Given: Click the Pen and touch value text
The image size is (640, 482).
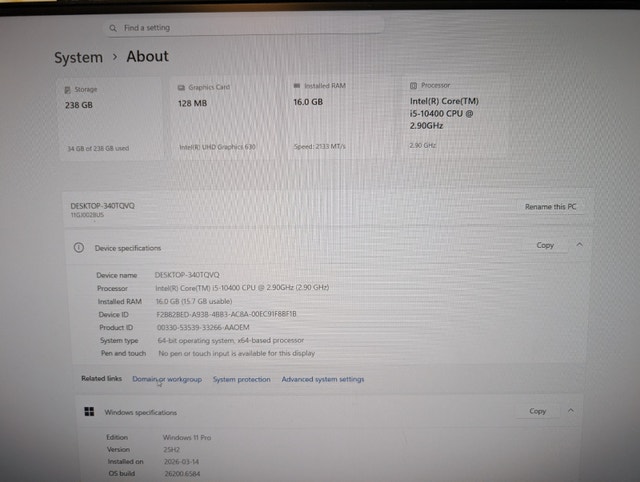Looking at the screenshot, I should [x=236, y=353].
